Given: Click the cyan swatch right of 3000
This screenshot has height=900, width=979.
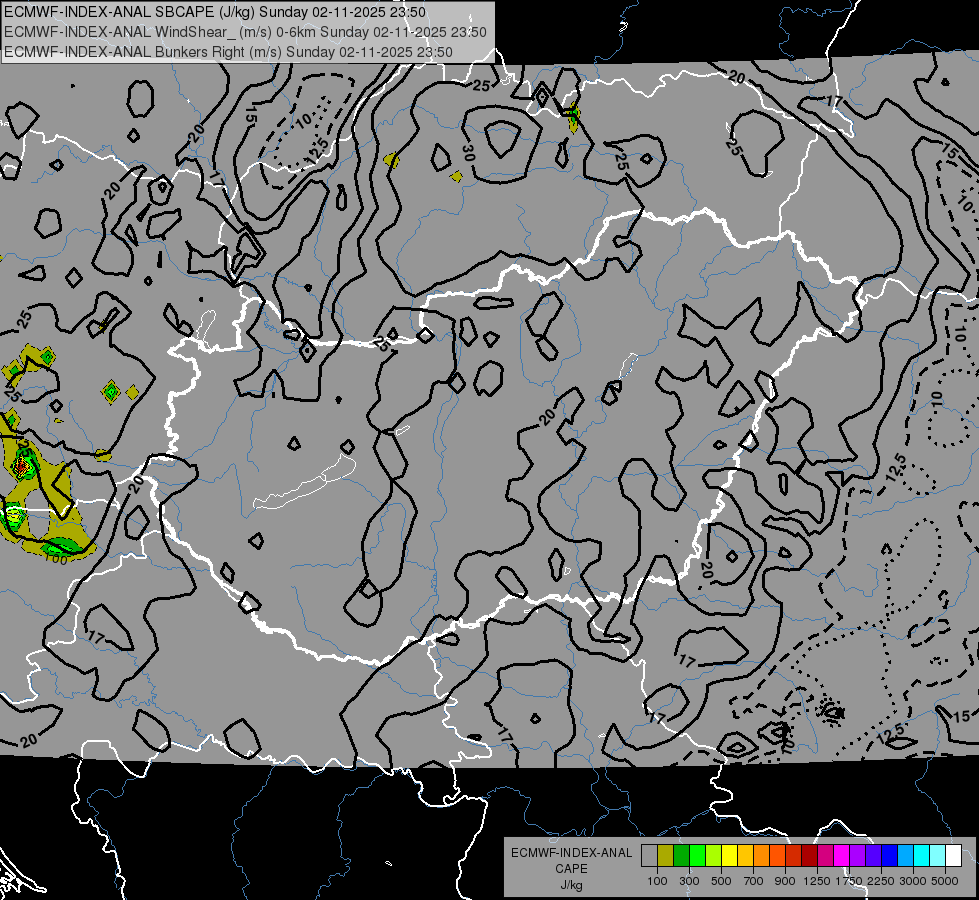Looking at the screenshot, I should (x=922, y=855).
